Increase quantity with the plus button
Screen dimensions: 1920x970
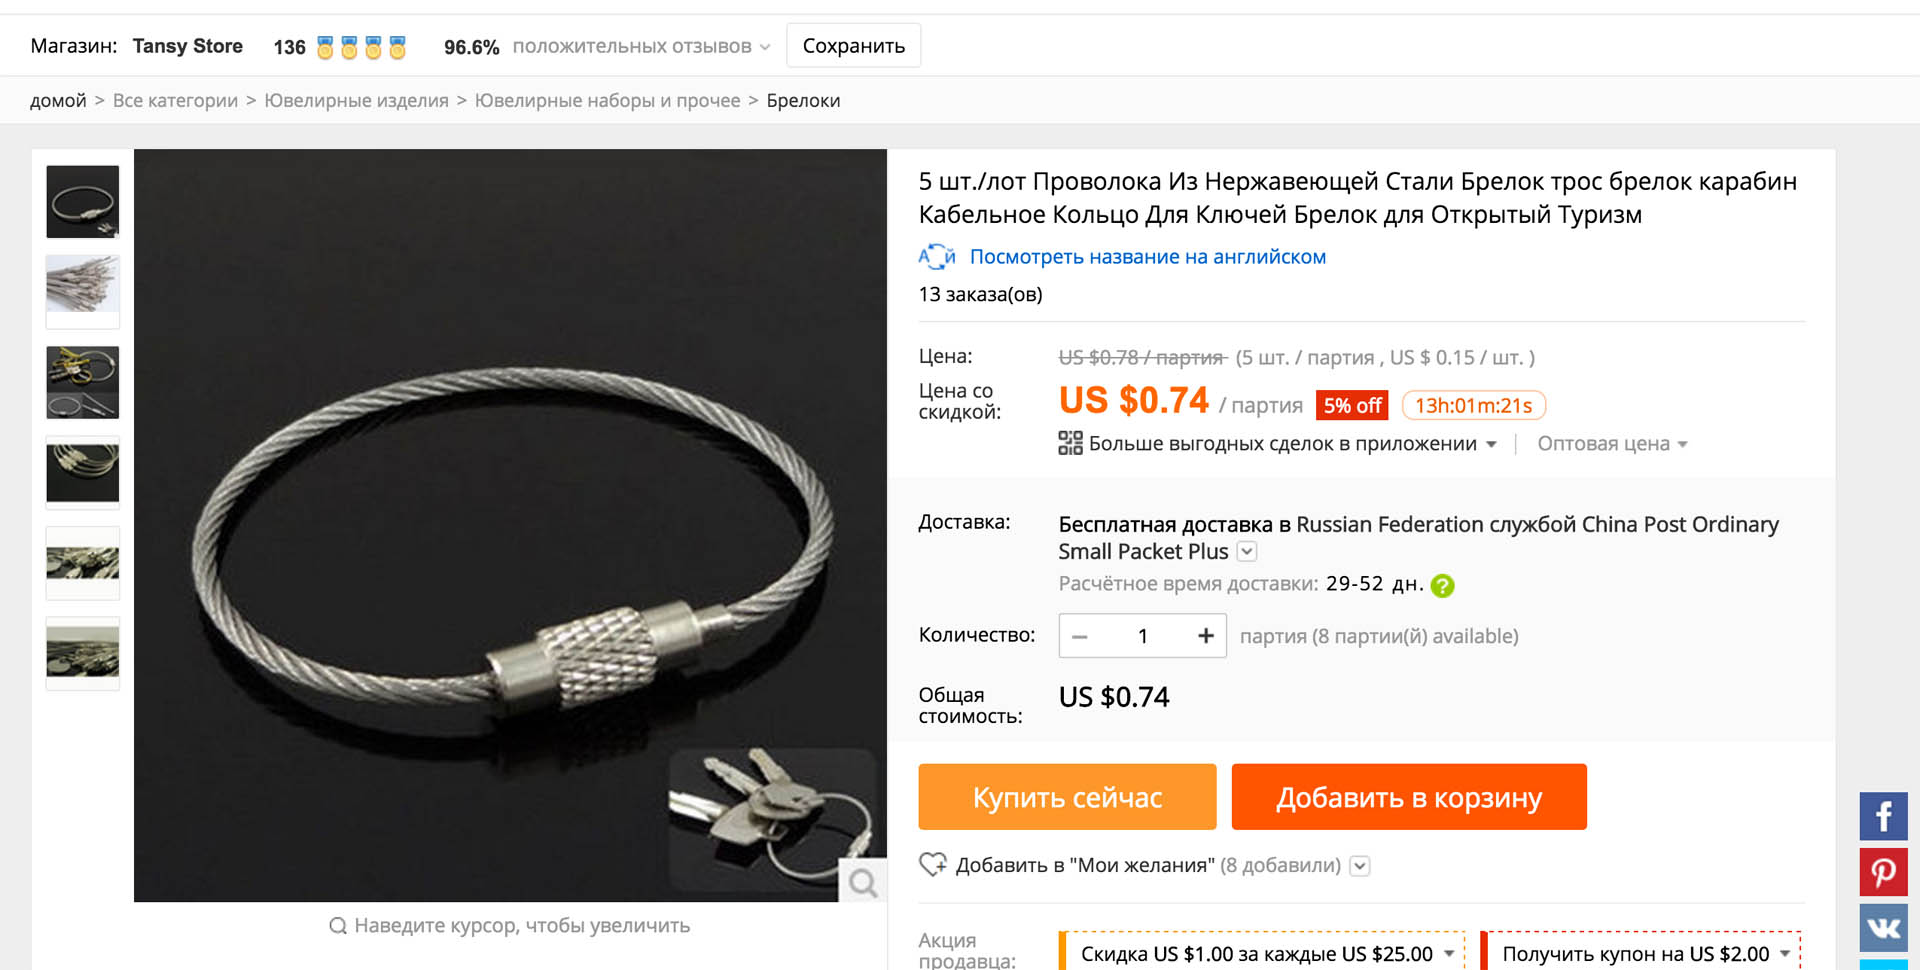(x=1206, y=636)
